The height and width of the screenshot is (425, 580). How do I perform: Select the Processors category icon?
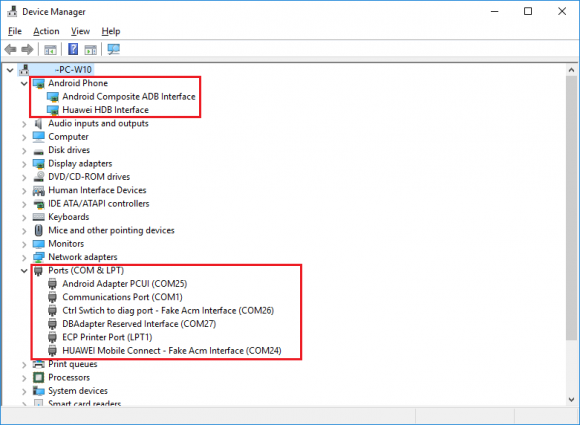point(38,378)
